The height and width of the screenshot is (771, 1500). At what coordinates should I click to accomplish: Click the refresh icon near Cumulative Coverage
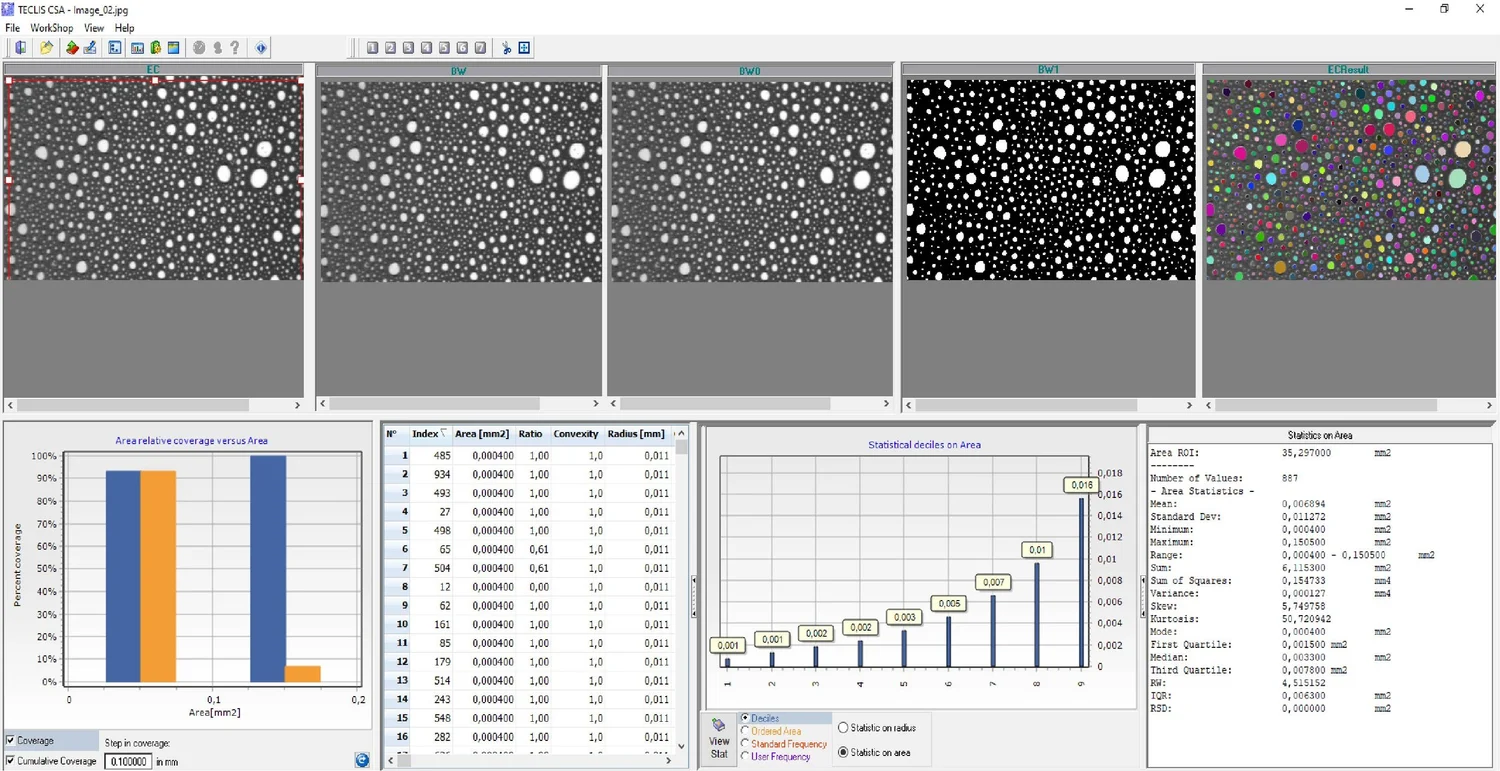point(361,760)
